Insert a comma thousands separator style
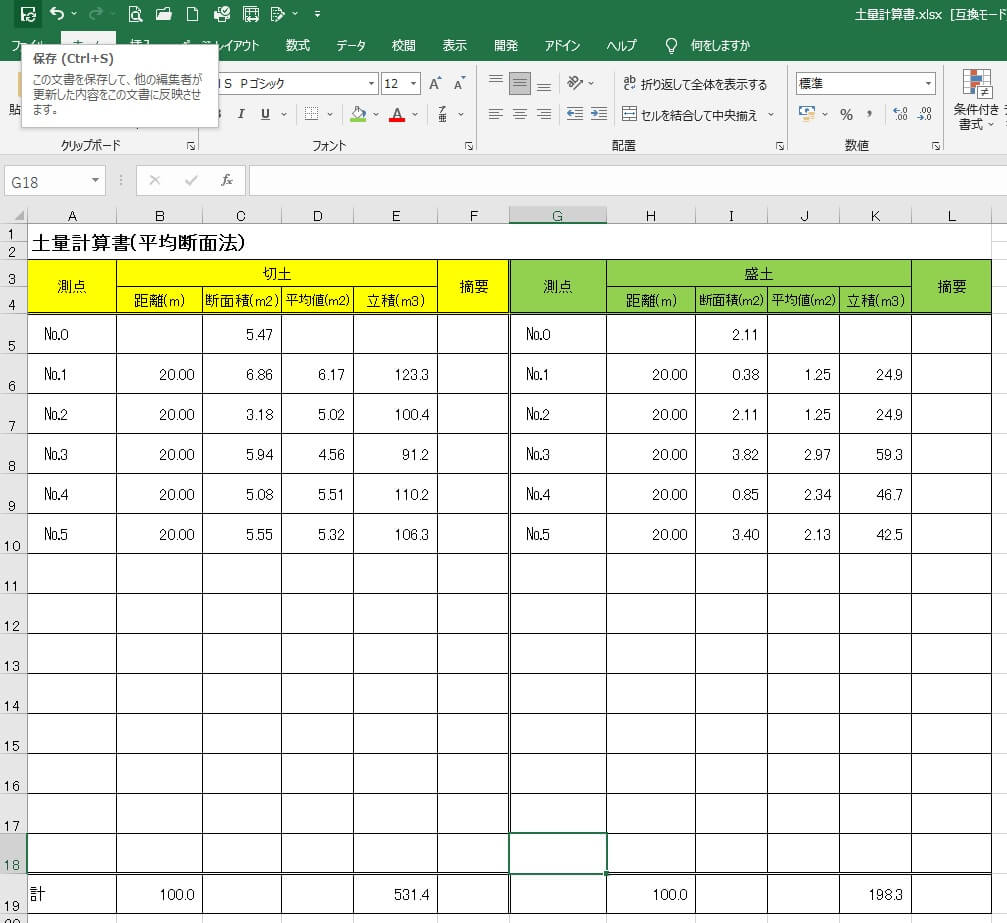Image resolution: width=1007 pixels, height=923 pixels. click(x=869, y=114)
